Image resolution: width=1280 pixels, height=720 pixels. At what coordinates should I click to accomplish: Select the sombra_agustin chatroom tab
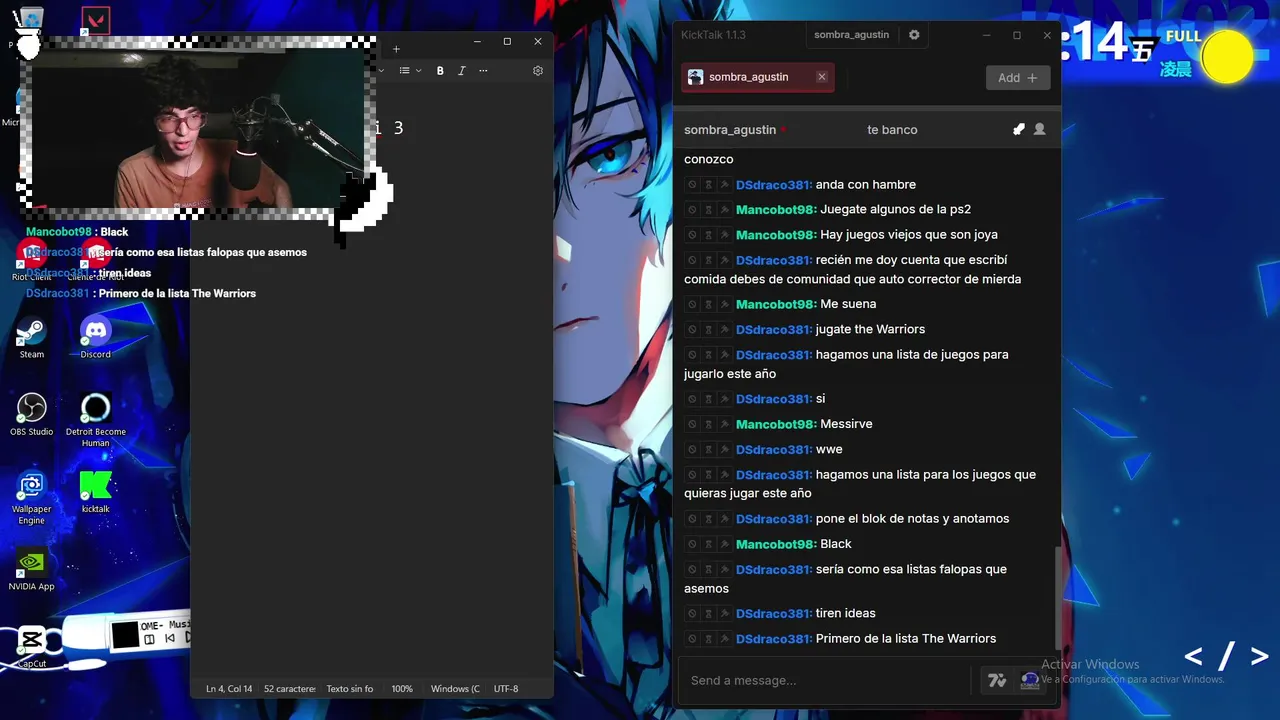click(x=757, y=77)
